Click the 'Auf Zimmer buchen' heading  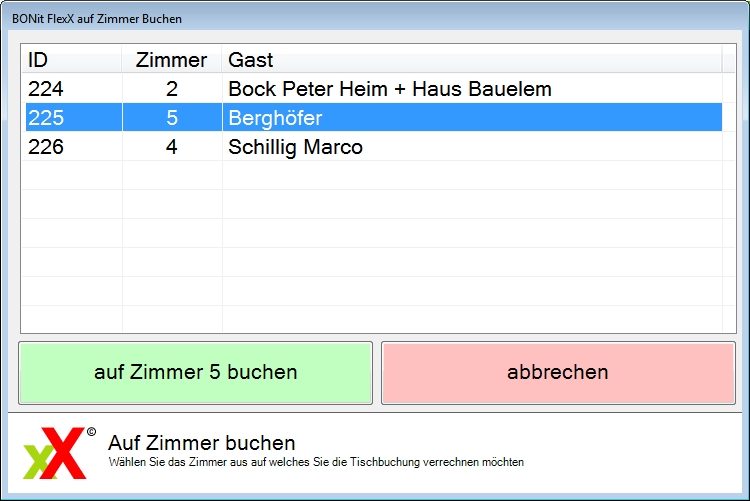[201, 443]
